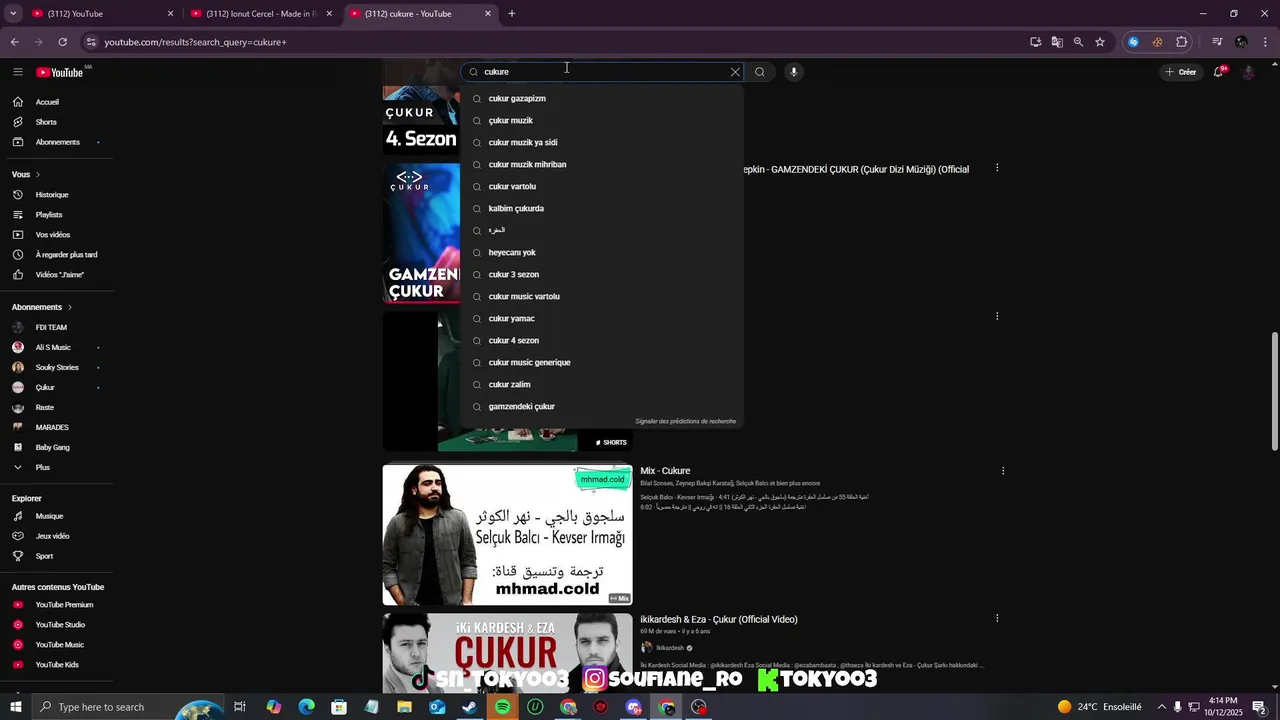Open Steam from the taskbar

(470, 707)
